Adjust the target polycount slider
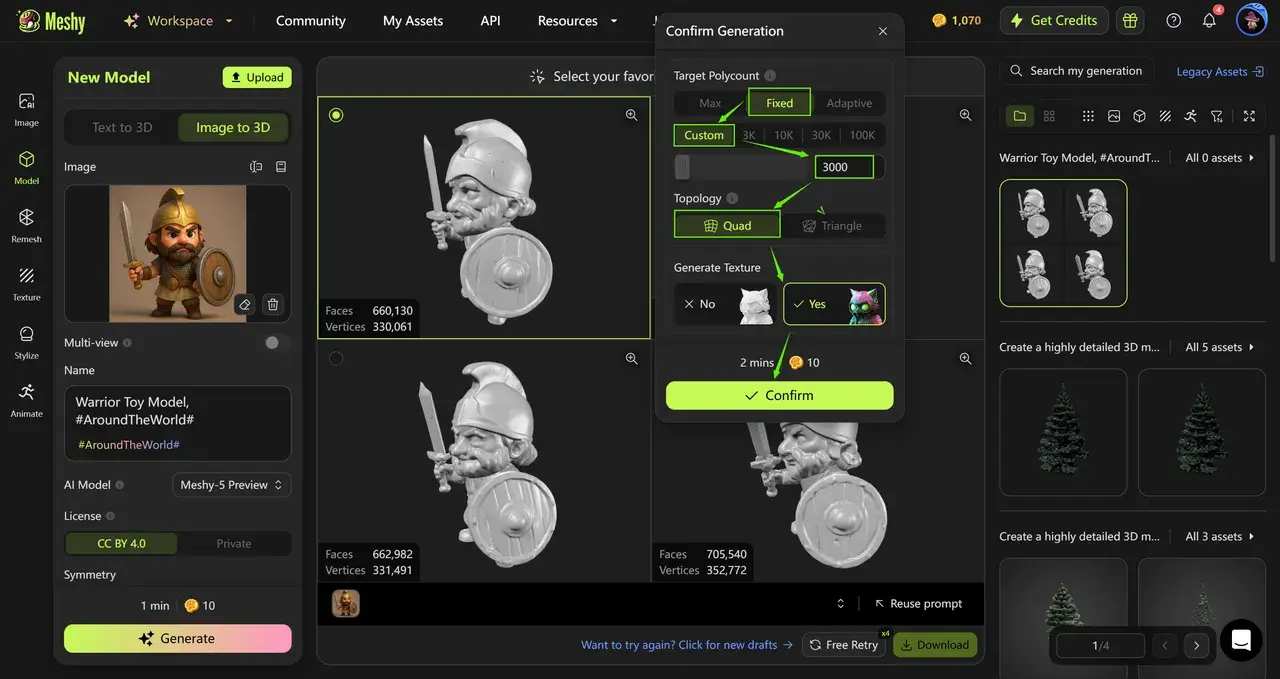The width and height of the screenshot is (1280, 679). (683, 167)
